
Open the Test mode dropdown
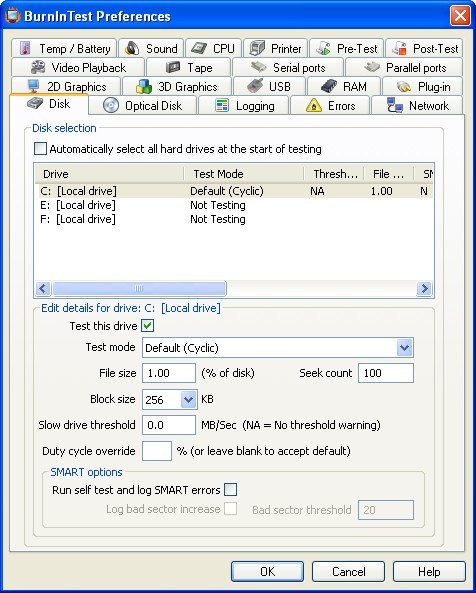tap(404, 348)
